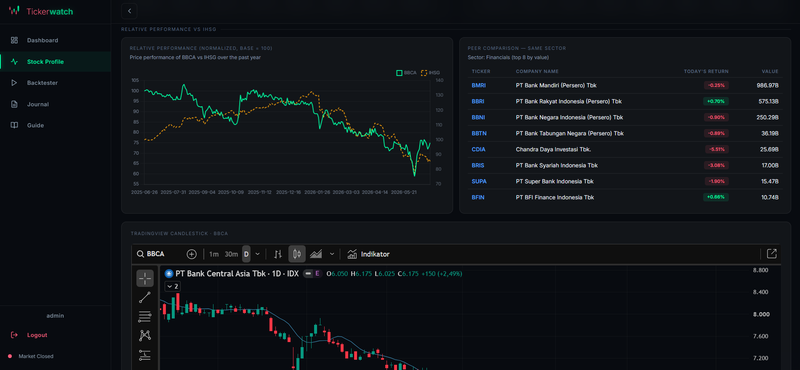Expand the collapsed indicators legend showing 2

click(173, 287)
